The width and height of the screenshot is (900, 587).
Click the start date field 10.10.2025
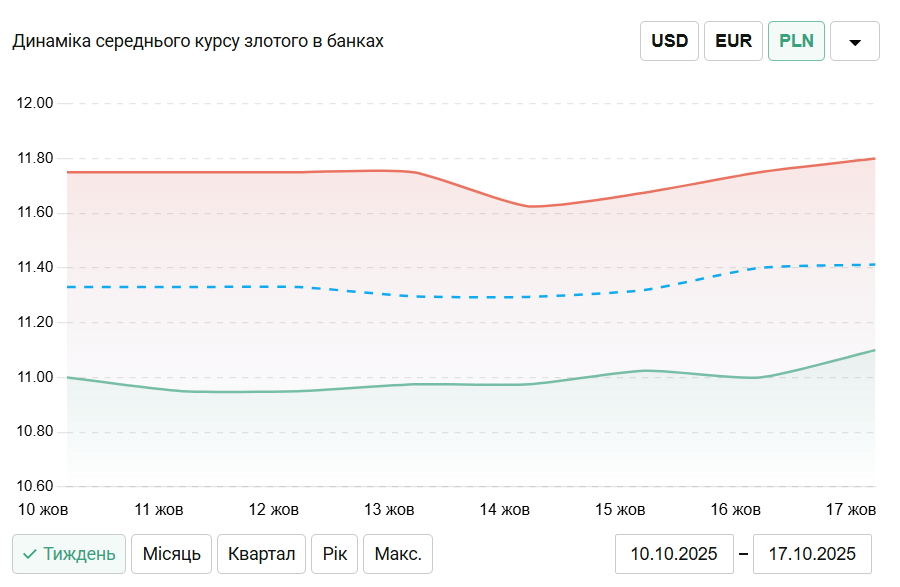[x=674, y=554]
